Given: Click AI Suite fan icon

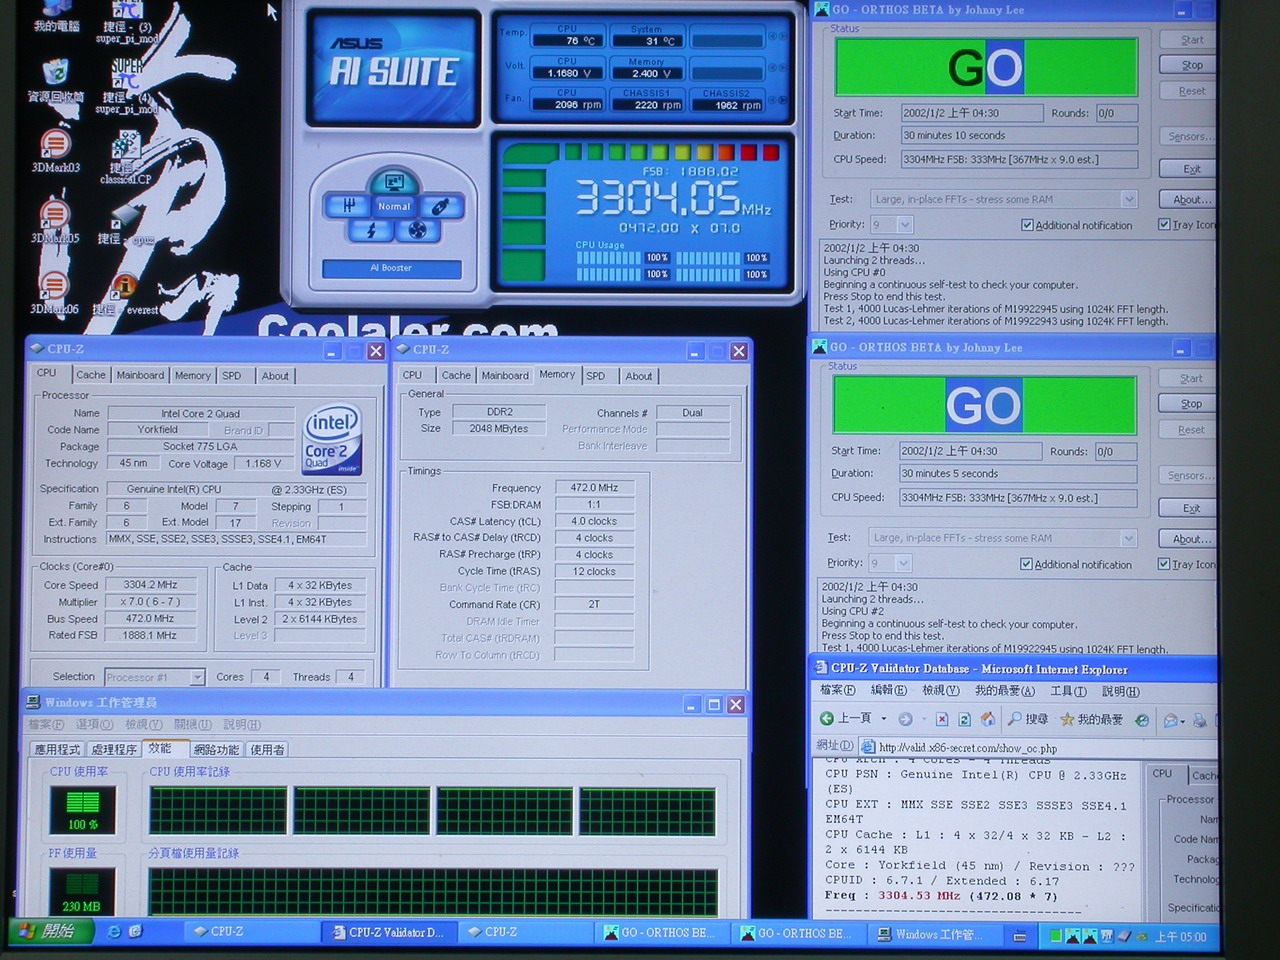Looking at the screenshot, I should point(418,230).
